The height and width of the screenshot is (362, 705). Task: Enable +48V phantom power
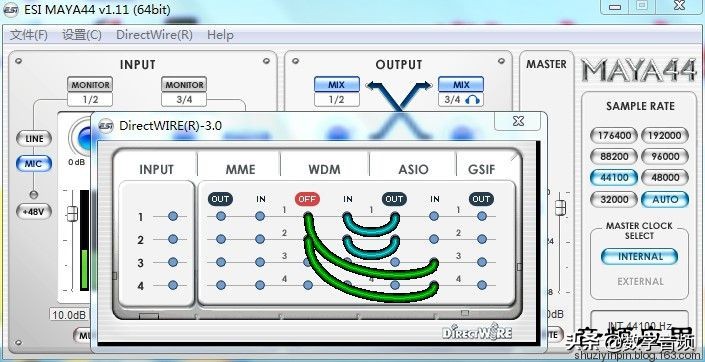(34, 211)
